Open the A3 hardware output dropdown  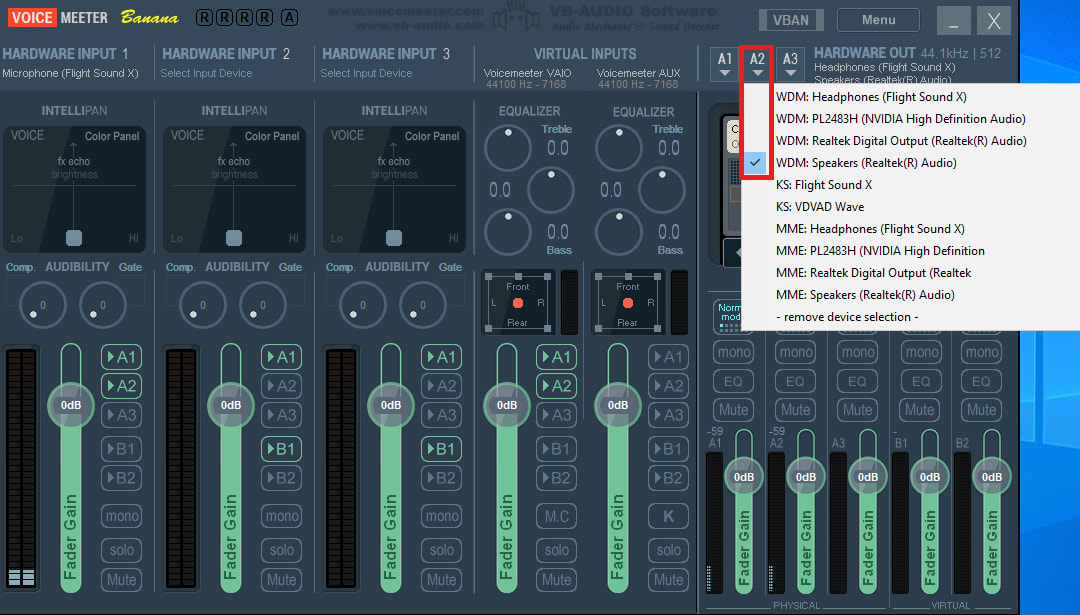[x=790, y=64]
